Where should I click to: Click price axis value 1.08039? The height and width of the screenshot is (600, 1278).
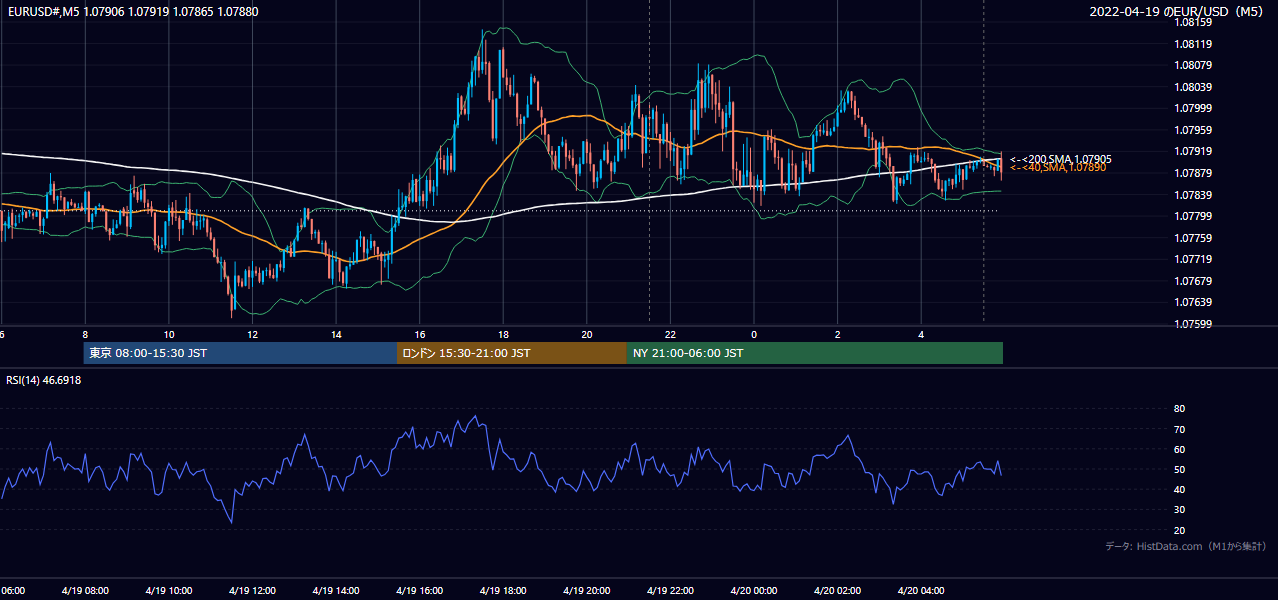(1193, 87)
